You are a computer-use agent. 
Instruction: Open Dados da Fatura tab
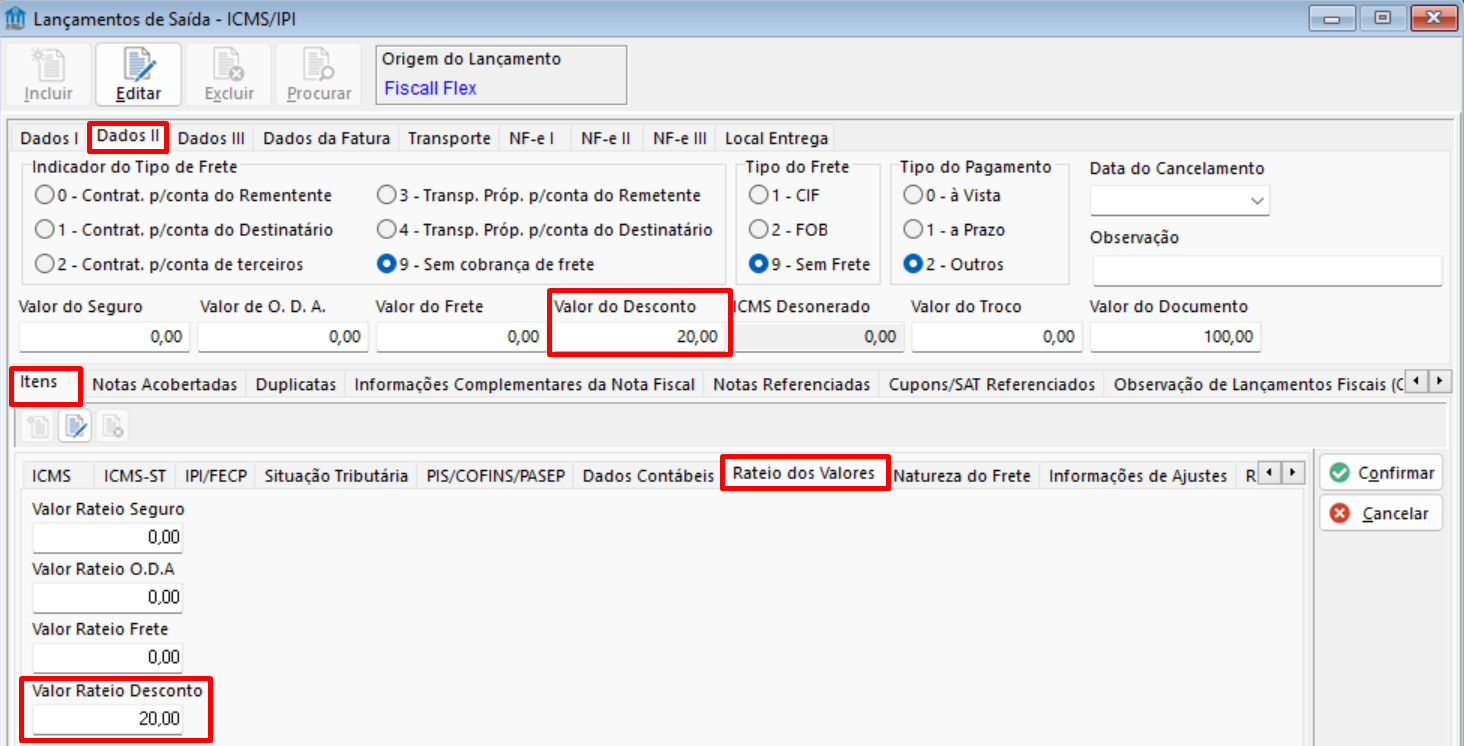326,138
